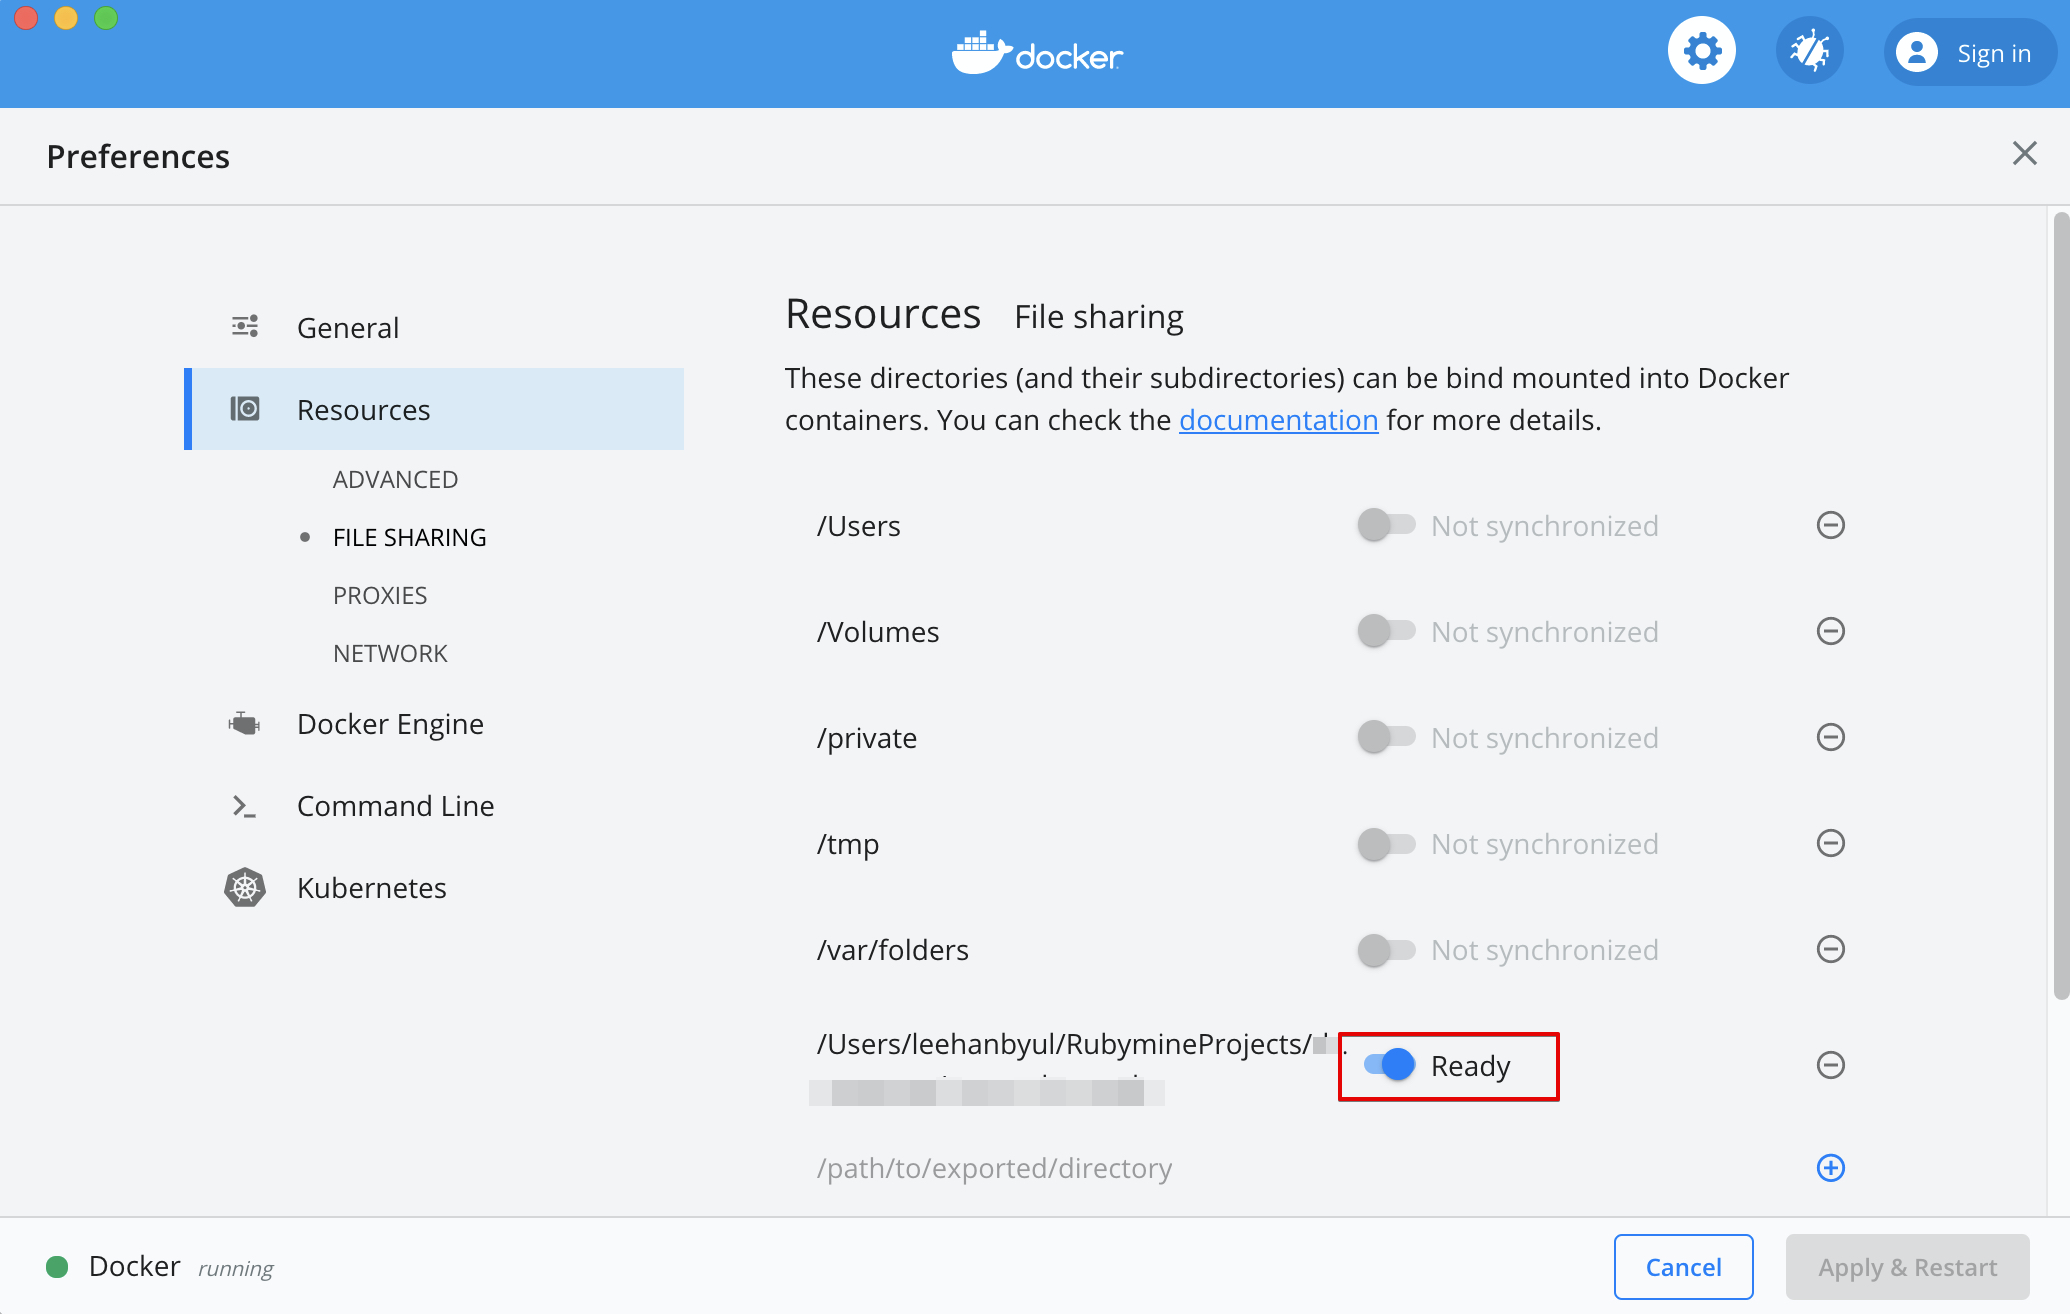
Task: Toggle synchronization for /private
Action: coord(1386,737)
